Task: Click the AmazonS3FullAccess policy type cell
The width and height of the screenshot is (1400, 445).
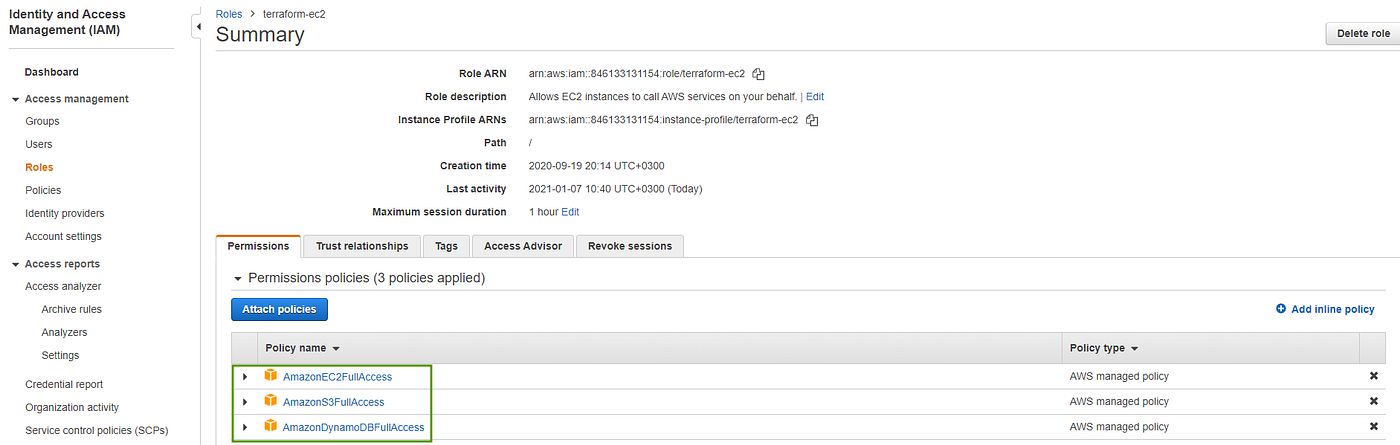Action: tap(1119, 402)
